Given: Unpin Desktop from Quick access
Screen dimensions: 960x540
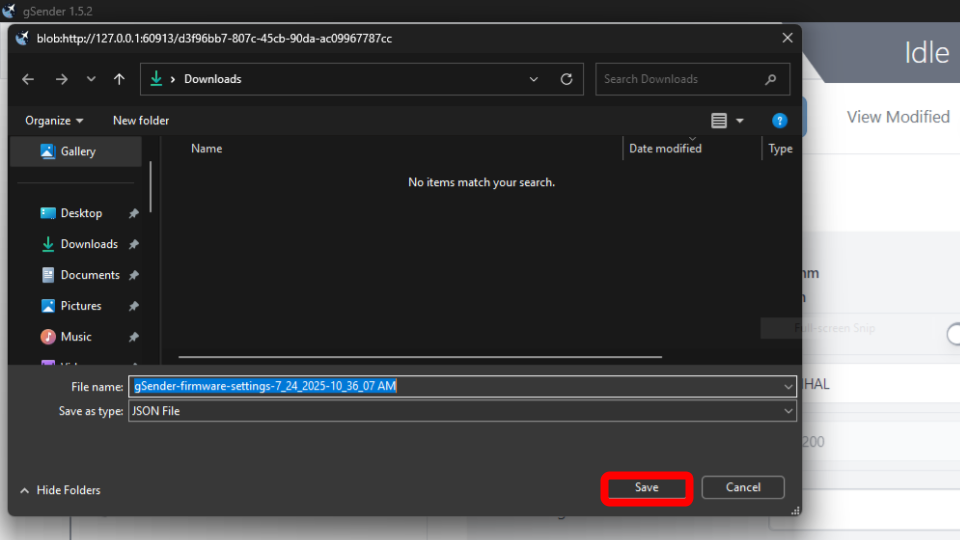Looking at the screenshot, I should click(x=133, y=213).
